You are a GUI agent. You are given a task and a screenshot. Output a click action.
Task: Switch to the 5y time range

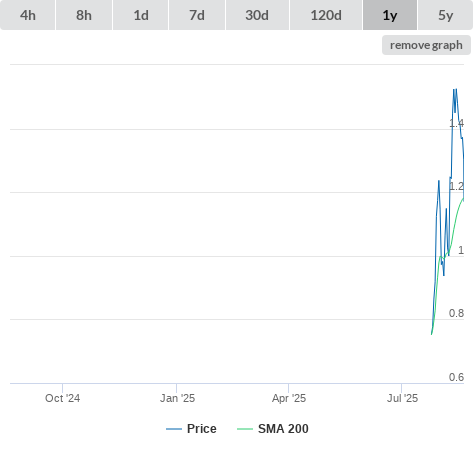[x=445, y=15]
